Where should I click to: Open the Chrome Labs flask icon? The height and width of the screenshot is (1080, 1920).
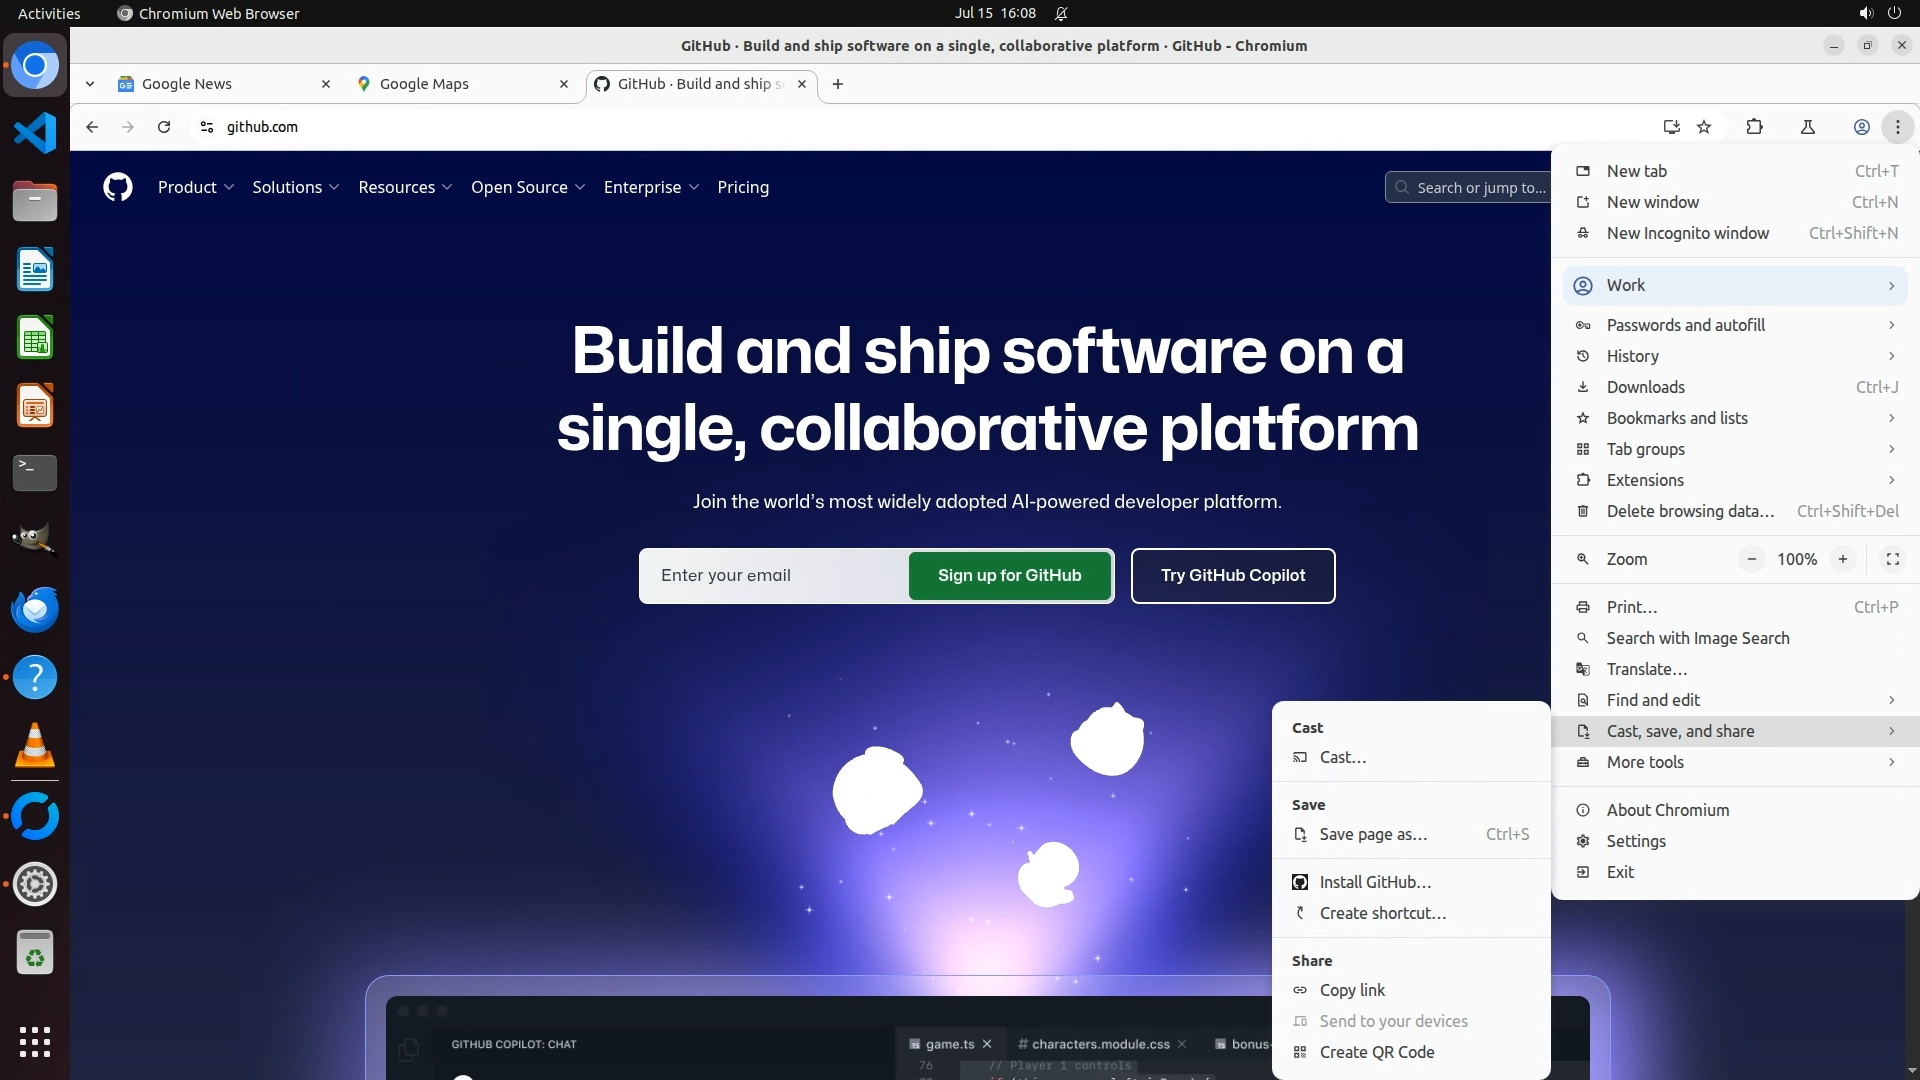(x=1808, y=127)
